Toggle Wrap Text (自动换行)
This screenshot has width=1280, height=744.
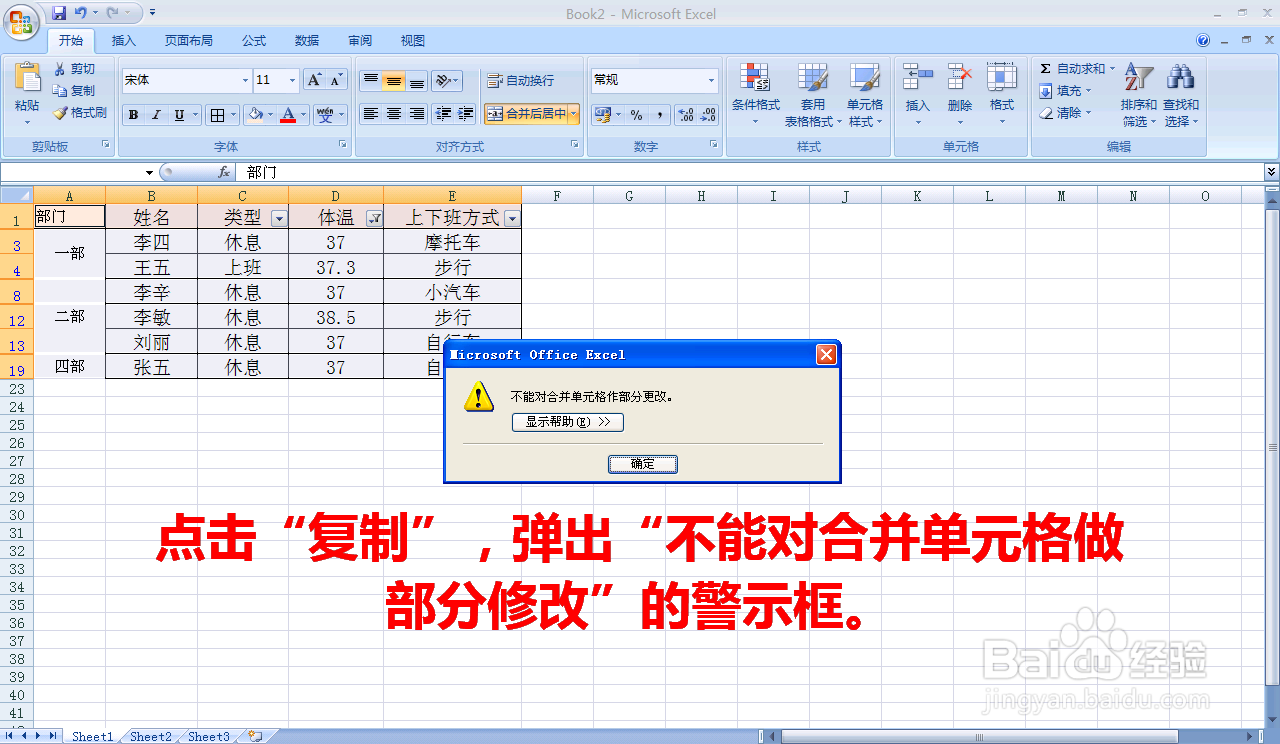520,80
